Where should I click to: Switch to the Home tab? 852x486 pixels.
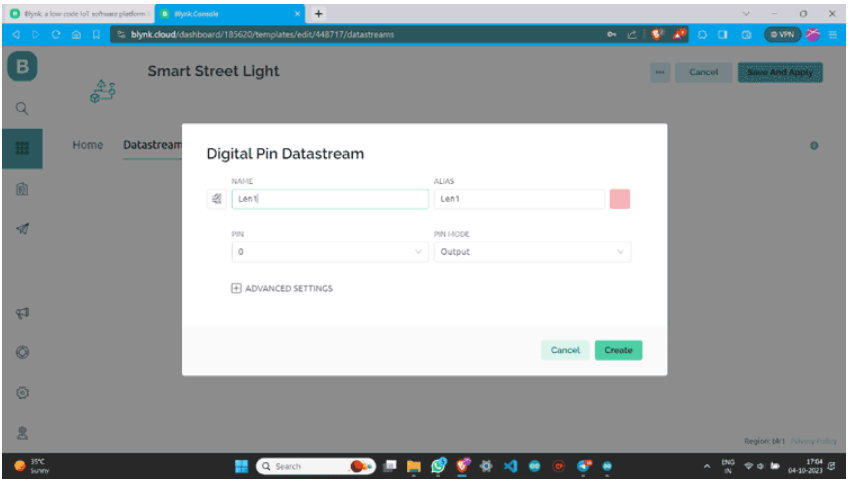click(88, 145)
